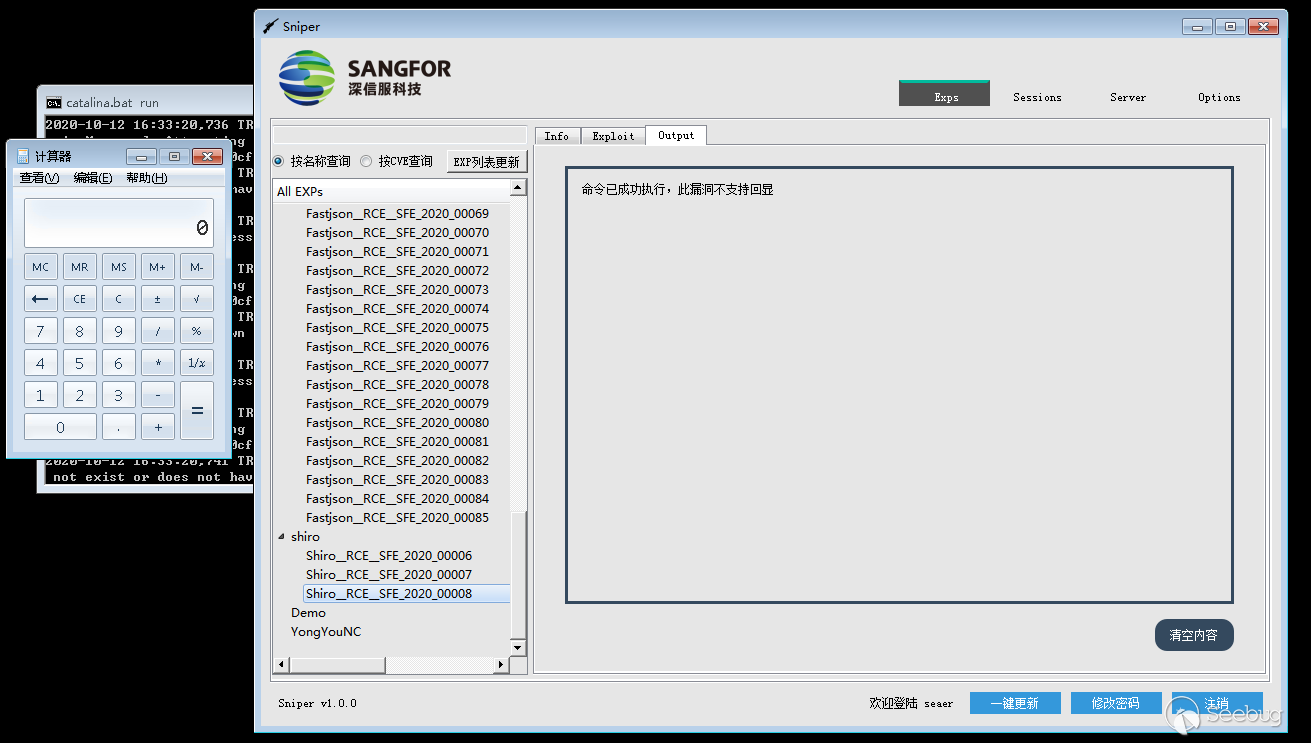Show the Info tab

pyautogui.click(x=557, y=136)
